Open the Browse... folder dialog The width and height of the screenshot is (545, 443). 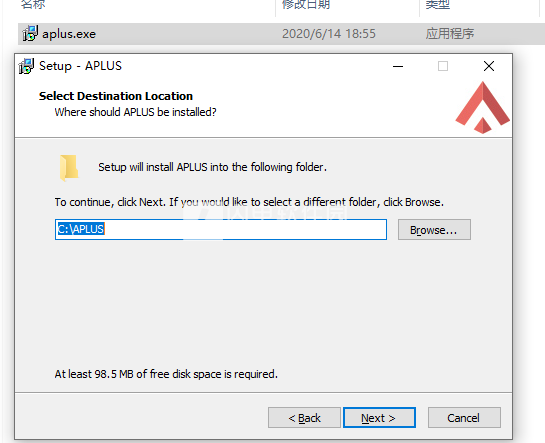tap(434, 229)
